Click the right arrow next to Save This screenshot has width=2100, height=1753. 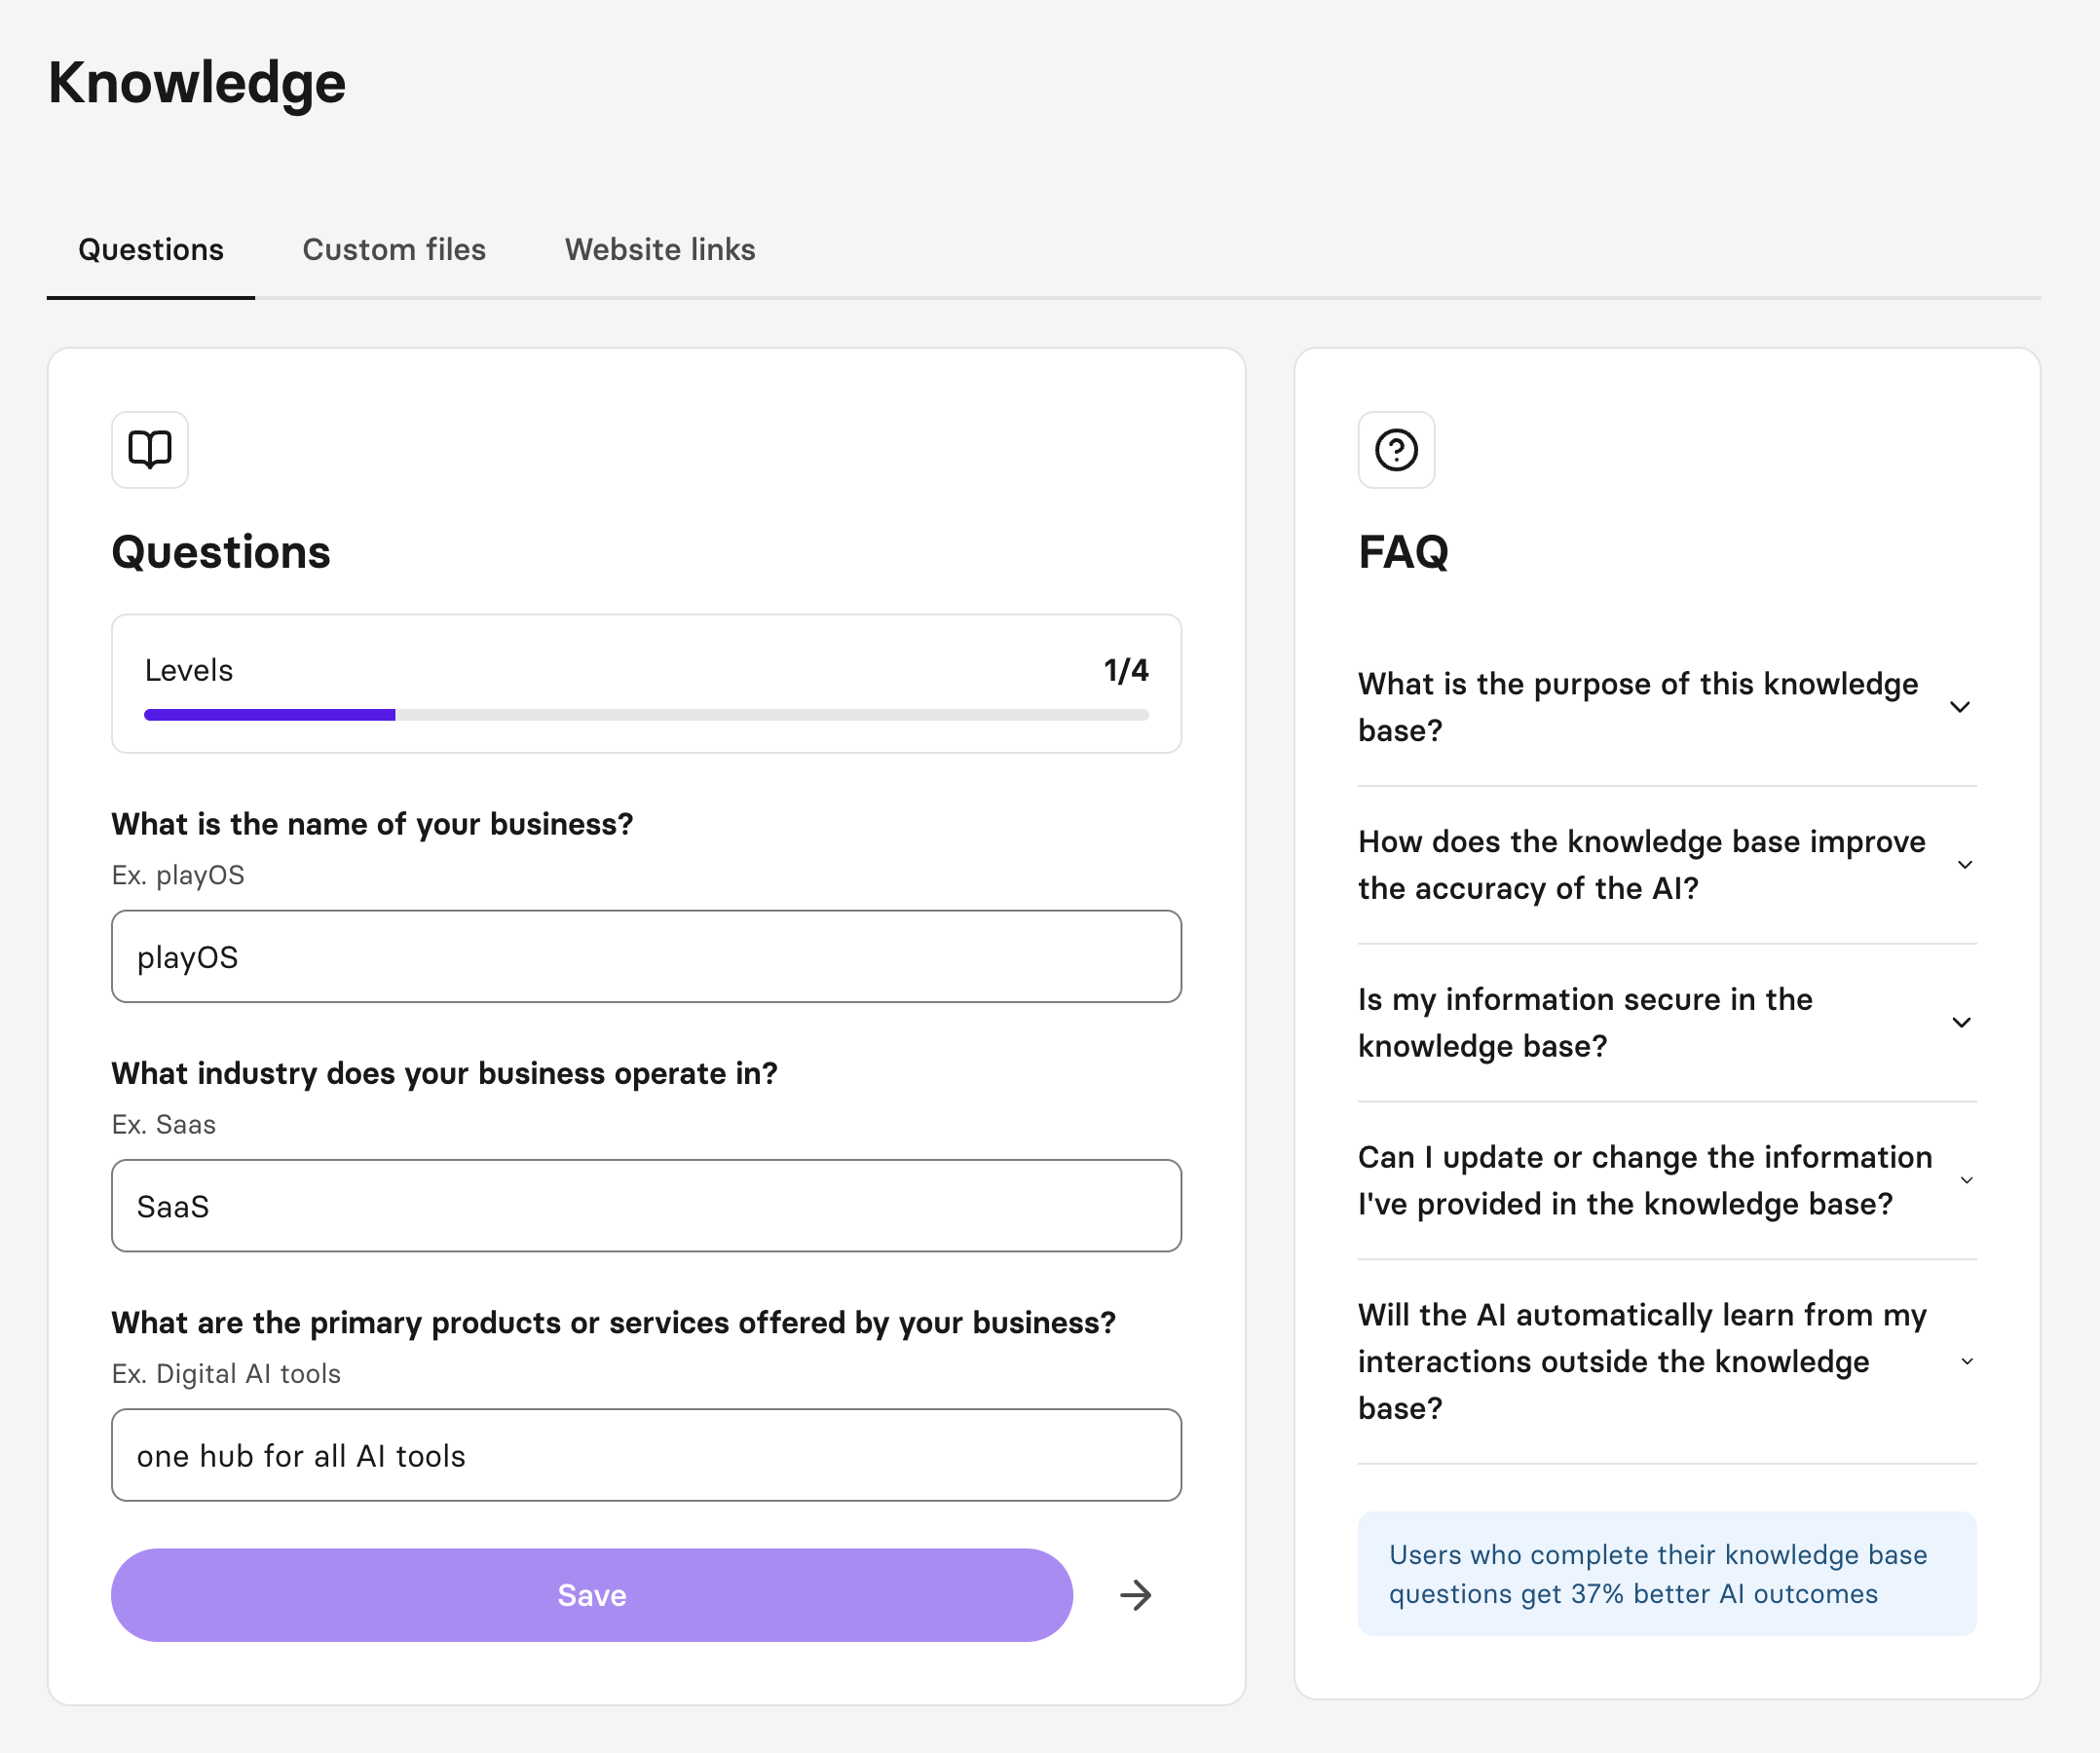[x=1135, y=1595]
